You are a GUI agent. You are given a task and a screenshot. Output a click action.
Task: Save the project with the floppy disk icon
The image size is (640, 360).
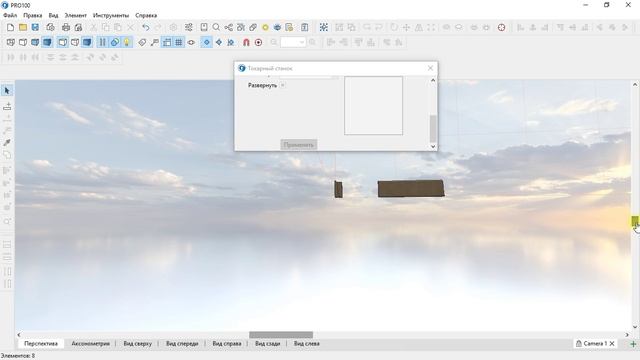pos(35,27)
